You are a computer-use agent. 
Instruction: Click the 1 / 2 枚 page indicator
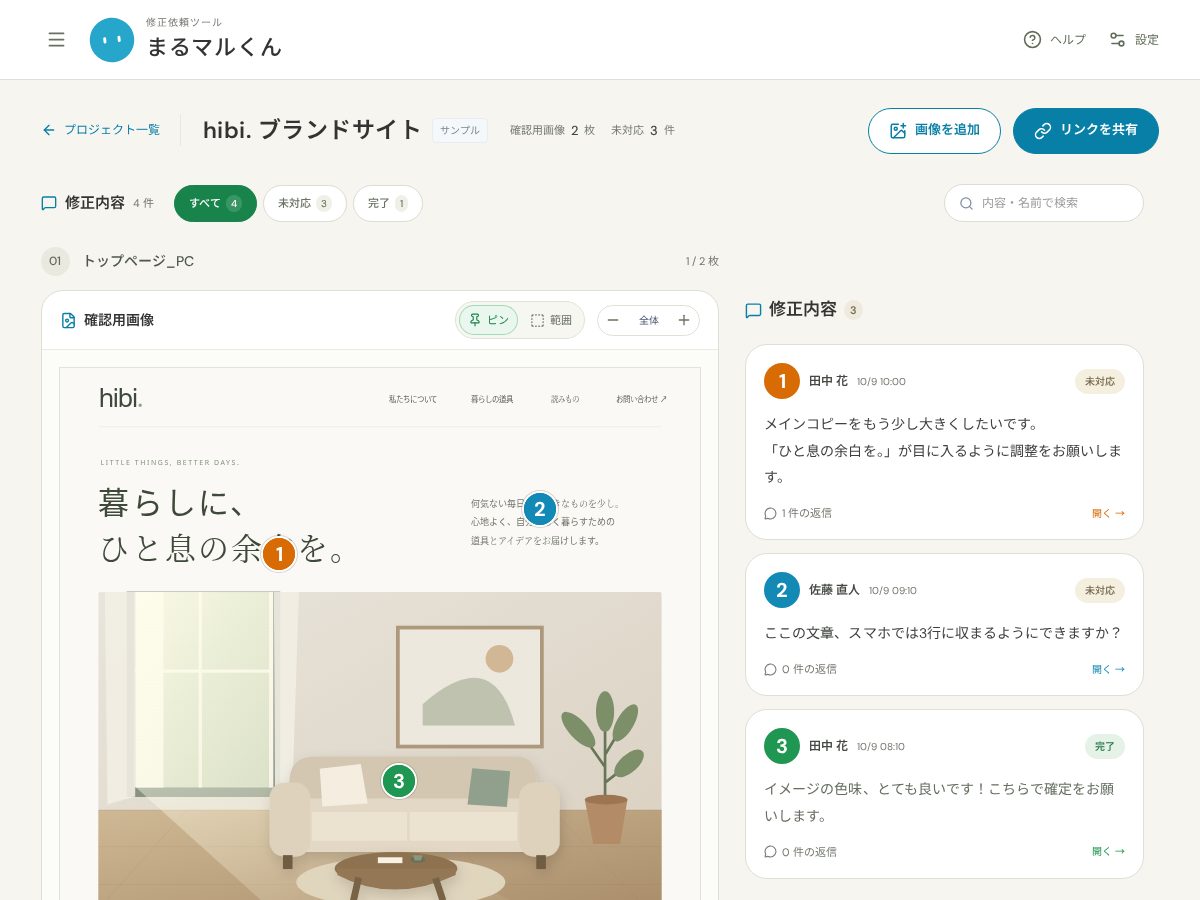tap(702, 261)
